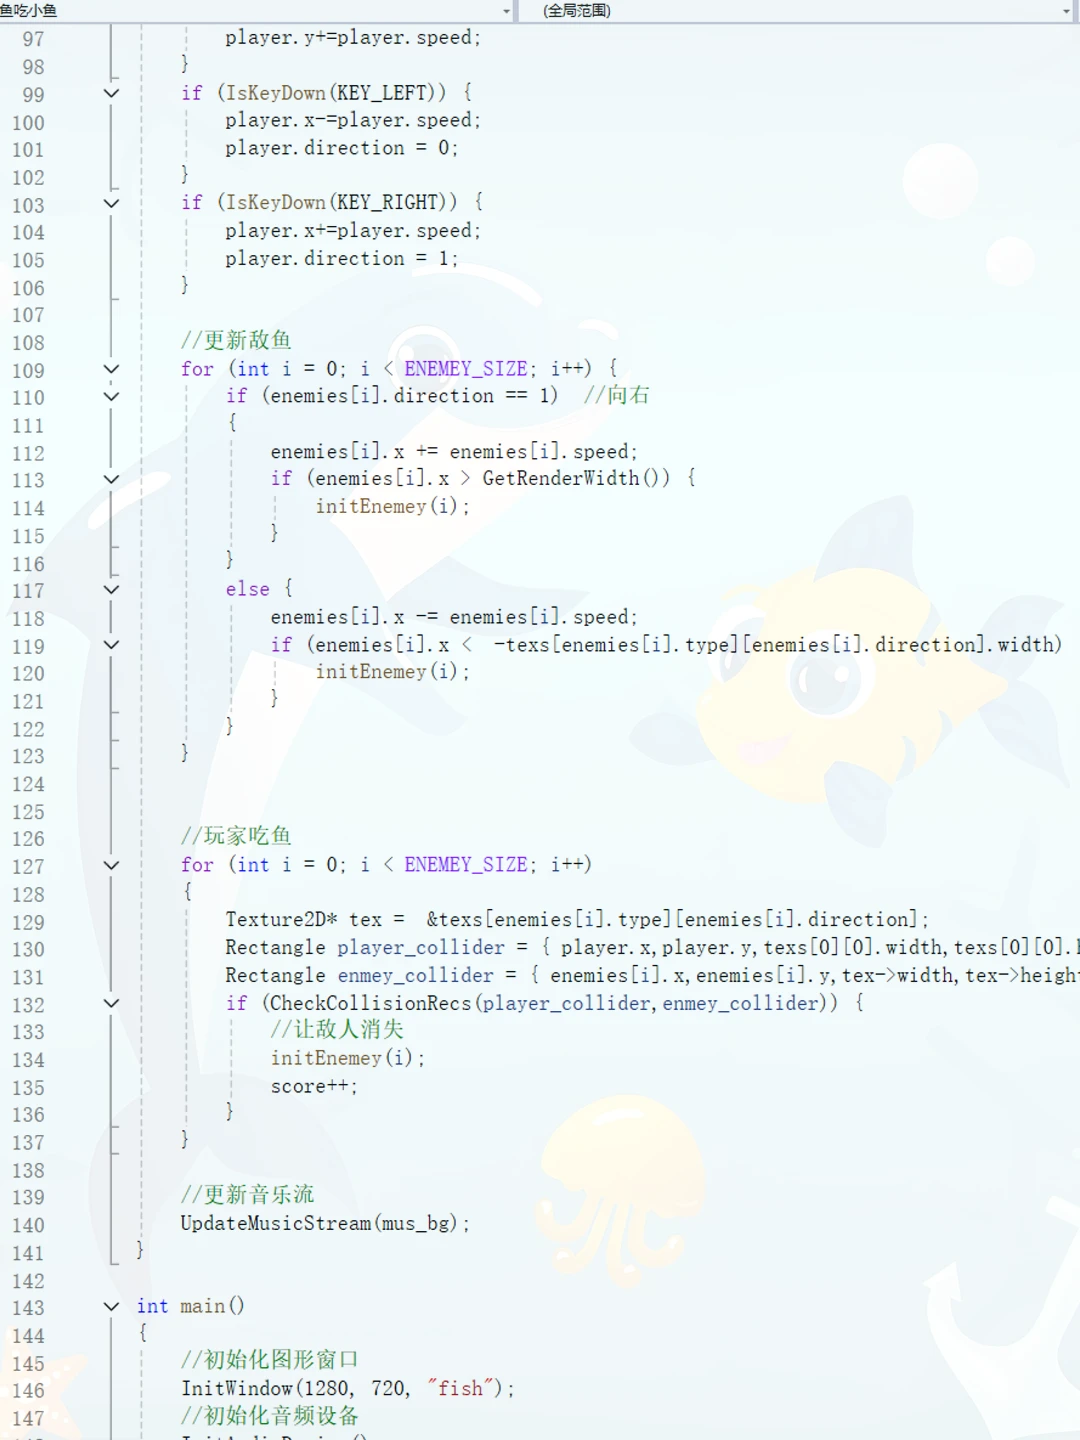Collapse the KEY_LEFT if block at line 99
This screenshot has height=1440, width=1080.
[x=111, y=93]
